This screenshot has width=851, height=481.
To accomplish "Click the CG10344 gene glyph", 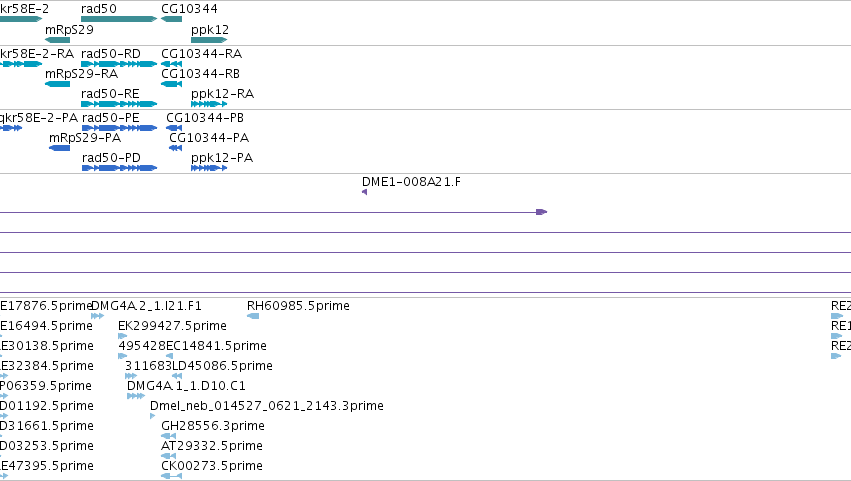I will click(x=172, y=19).
